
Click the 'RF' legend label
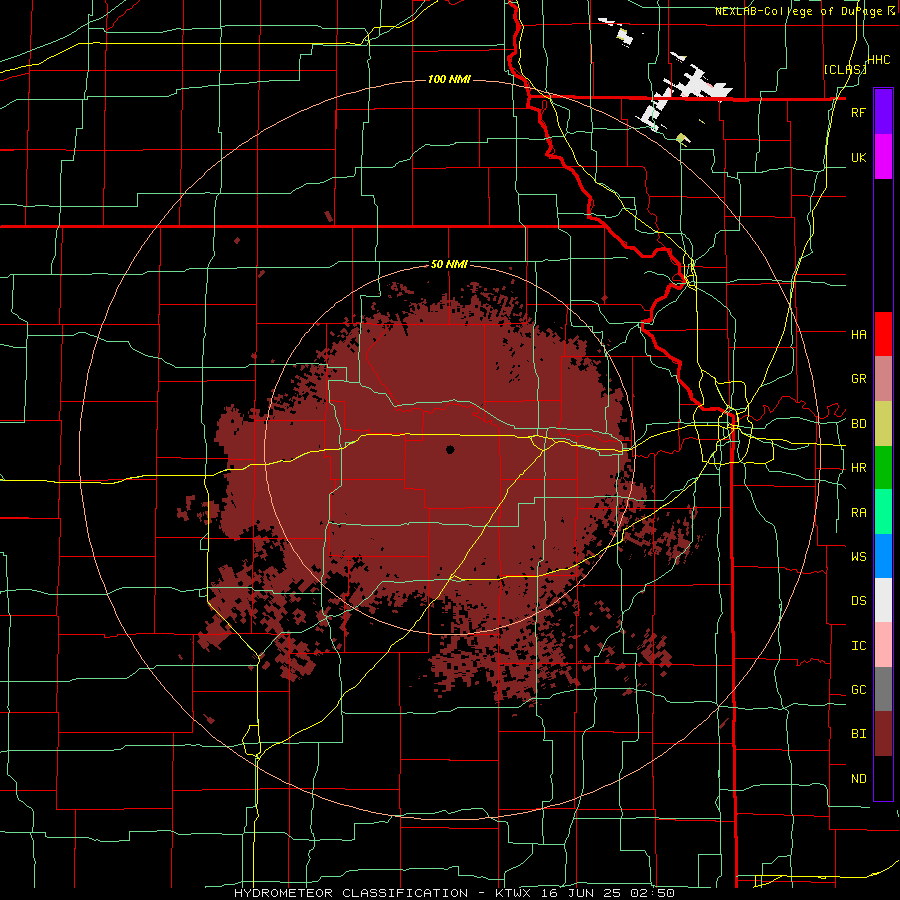click(858, 112)
